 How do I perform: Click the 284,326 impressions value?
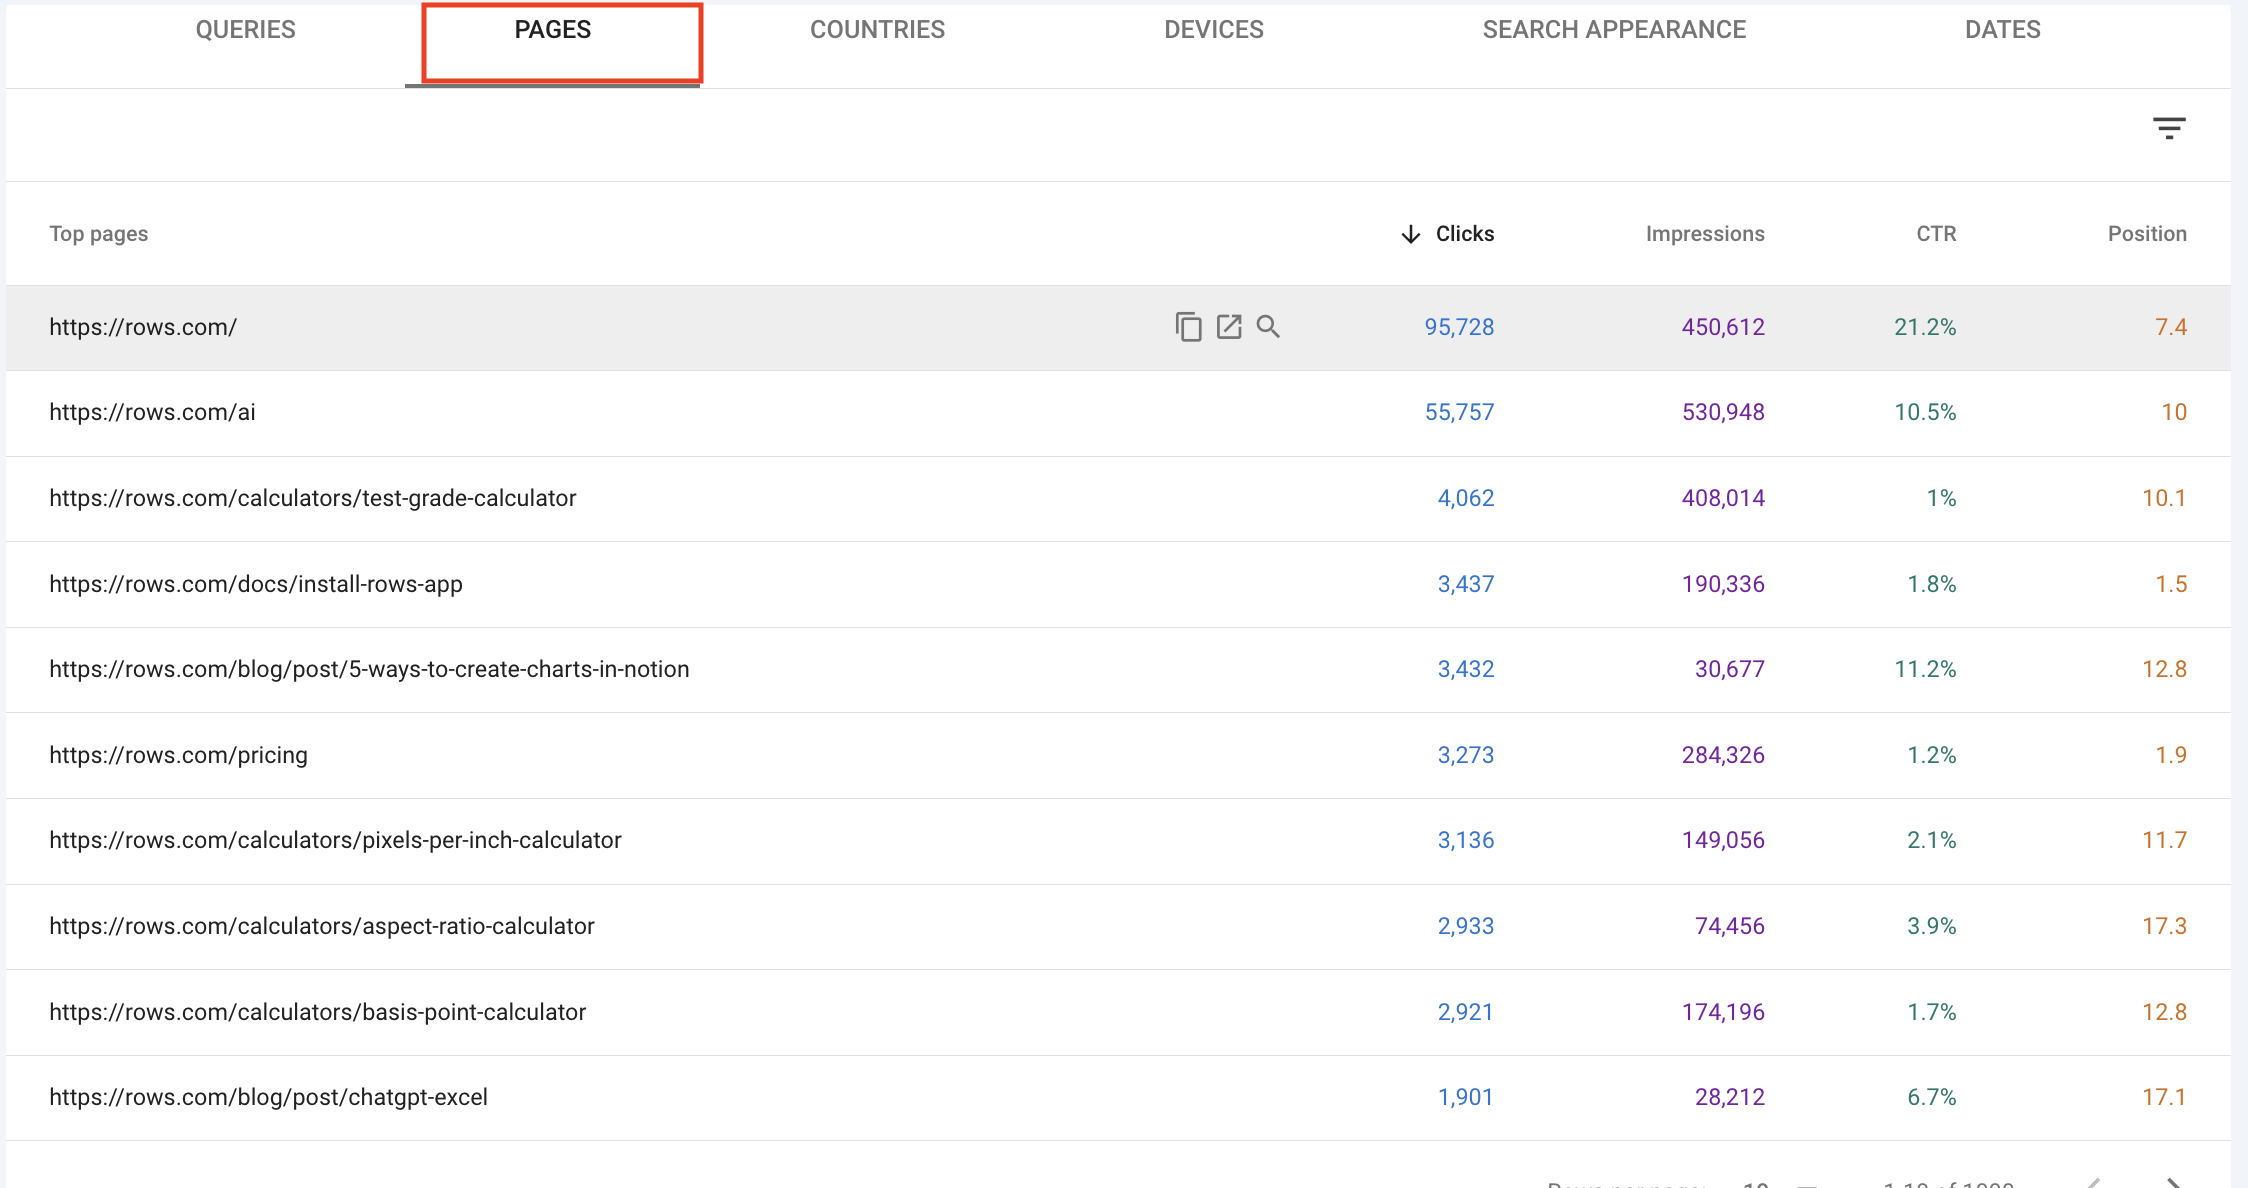tap(1723, 755)
